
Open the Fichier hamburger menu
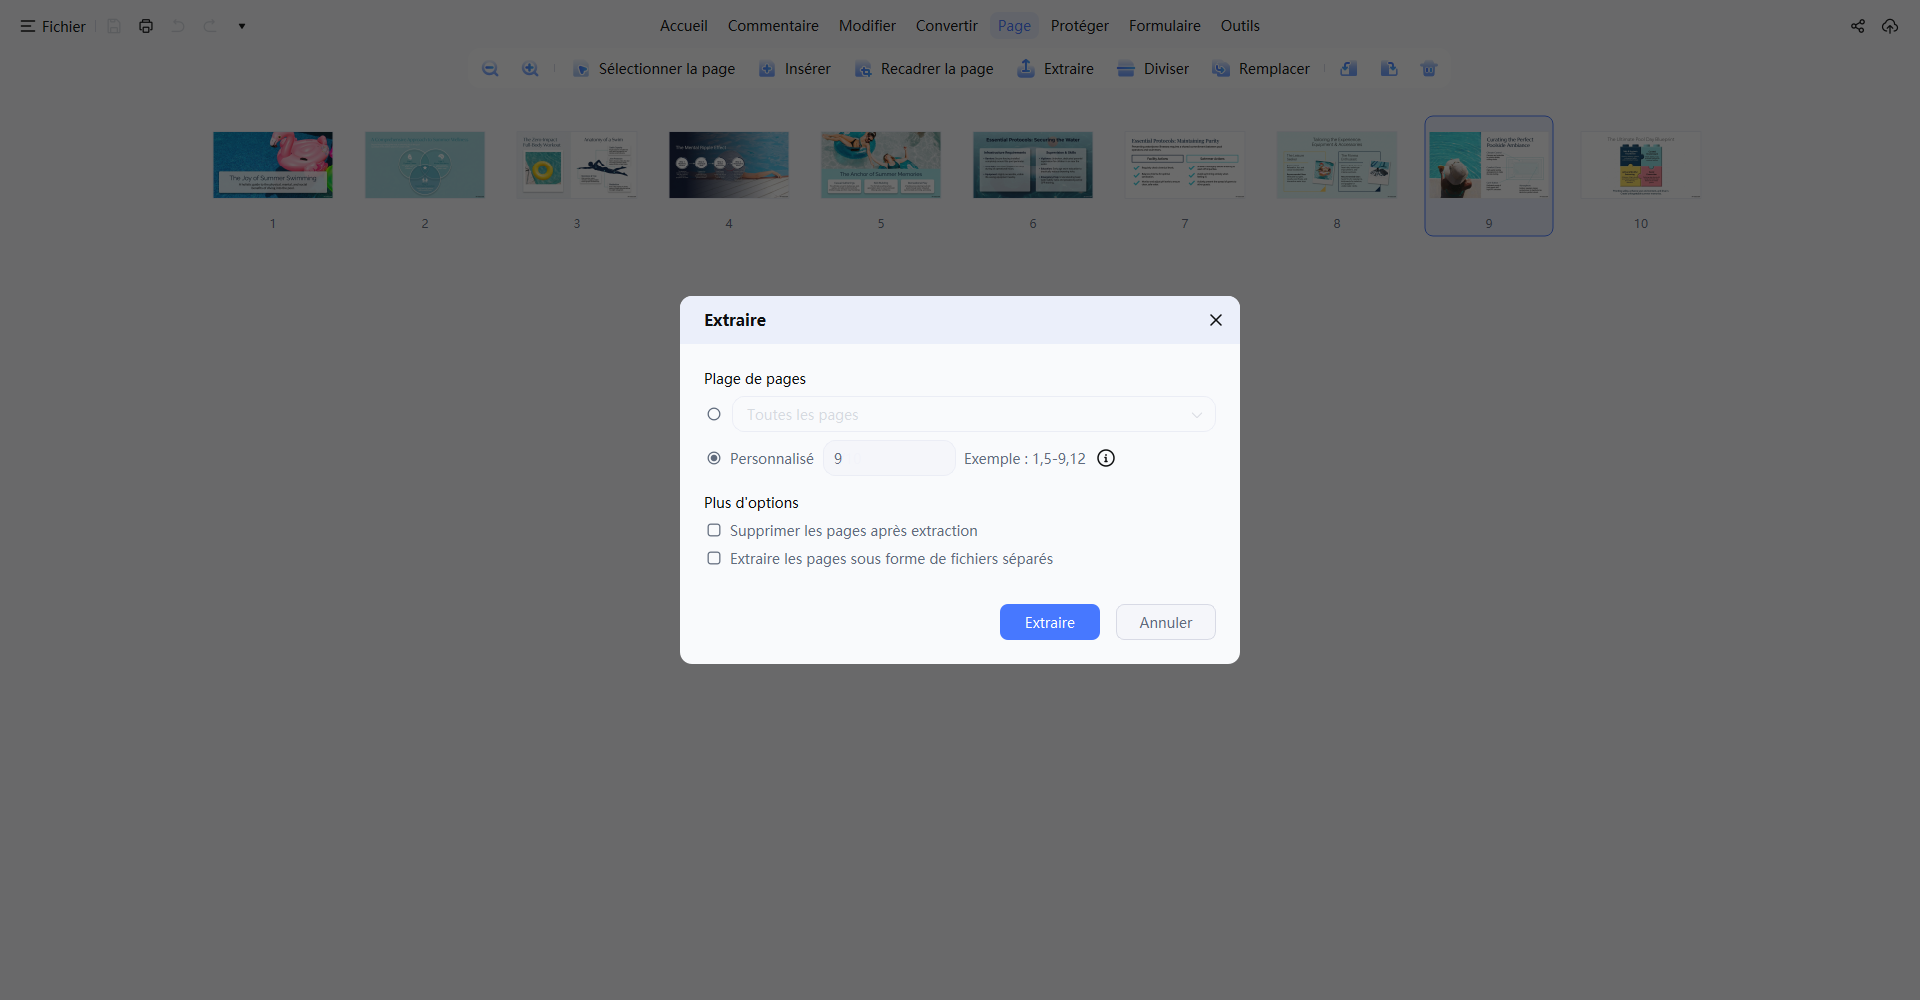53,26
